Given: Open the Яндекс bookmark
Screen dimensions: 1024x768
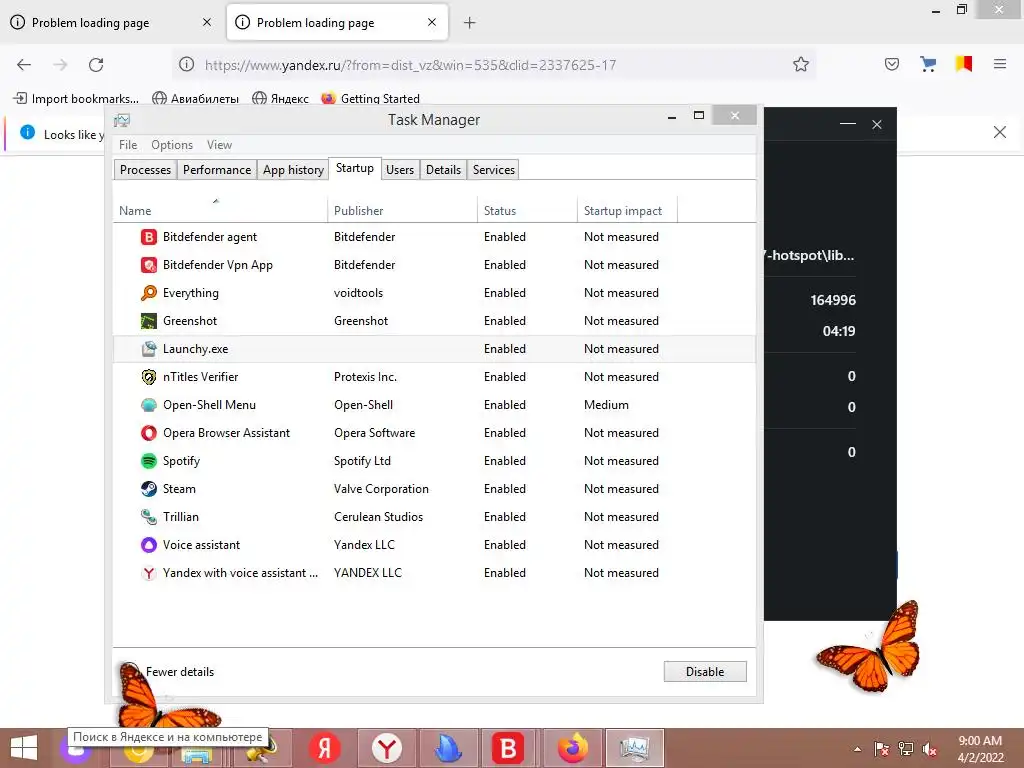Looking at the screenshot, I should click(281, 99).
